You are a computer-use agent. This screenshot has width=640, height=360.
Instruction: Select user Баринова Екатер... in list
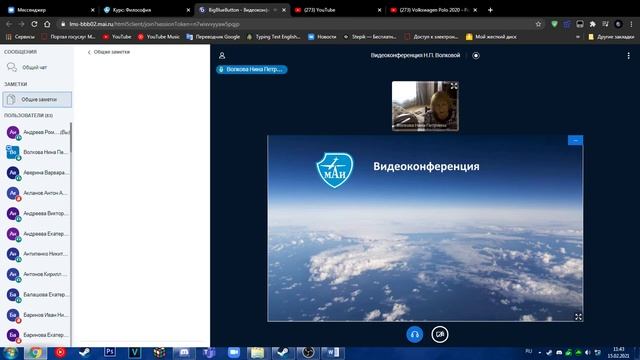click(37, 335)
